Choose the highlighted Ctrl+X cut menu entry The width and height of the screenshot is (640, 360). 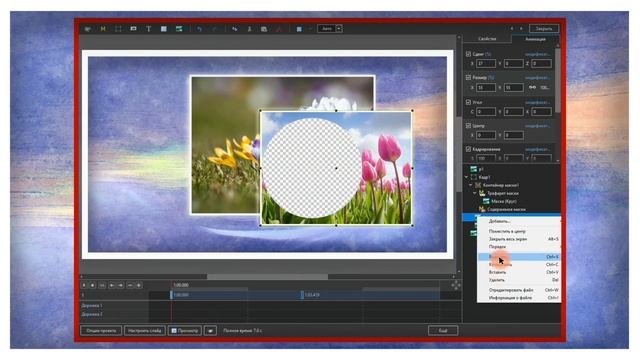tap(519, 257)
